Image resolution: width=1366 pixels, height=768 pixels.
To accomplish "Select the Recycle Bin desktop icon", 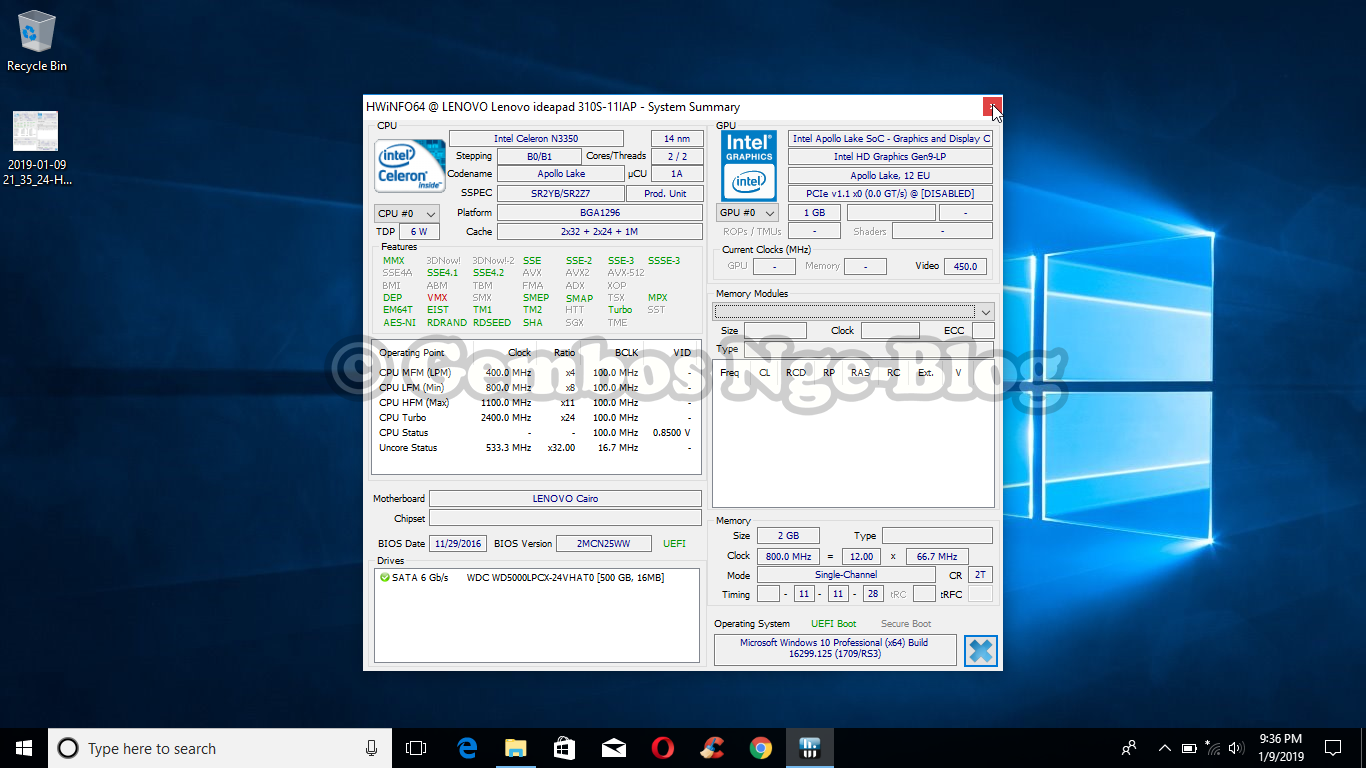I will (x=37, y=42).
